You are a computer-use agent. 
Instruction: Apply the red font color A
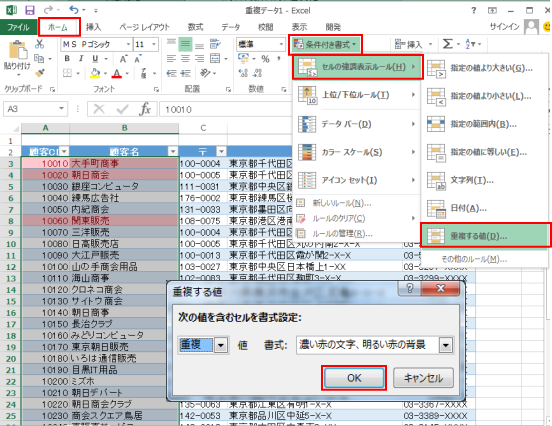pyautogui.click(x=117, y=73)
